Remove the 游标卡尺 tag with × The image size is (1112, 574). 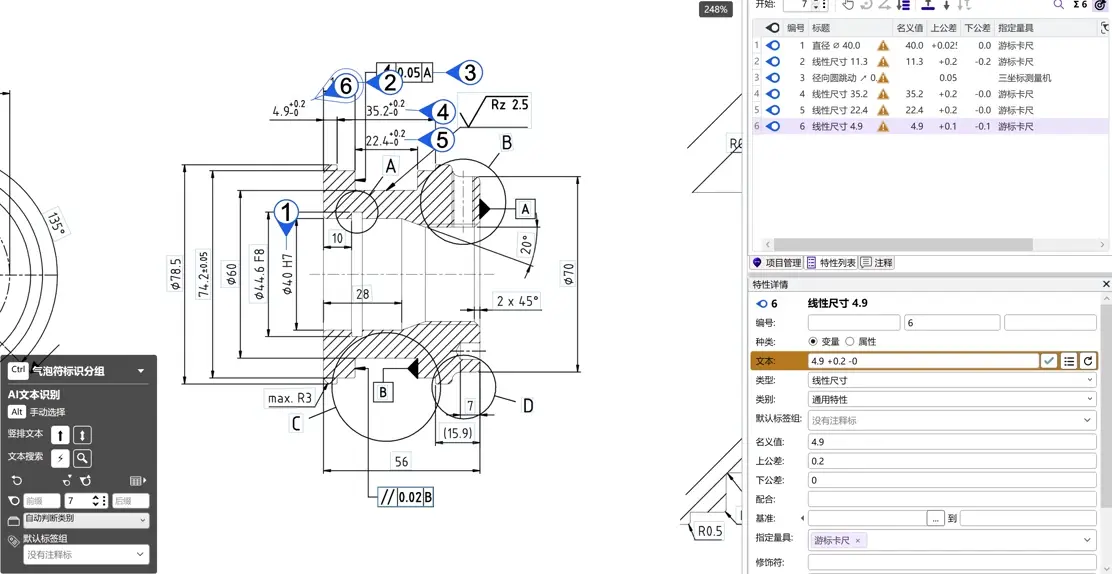tap(857, 541)
